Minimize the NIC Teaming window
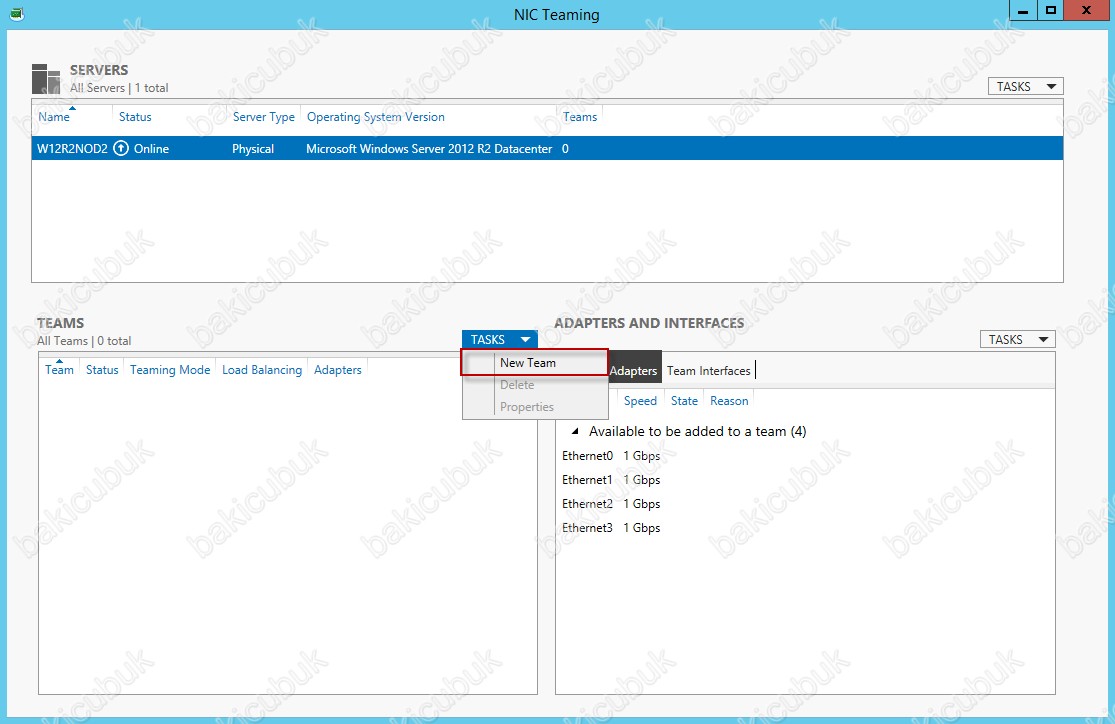1115x724 pixels. click(1023, 11)
